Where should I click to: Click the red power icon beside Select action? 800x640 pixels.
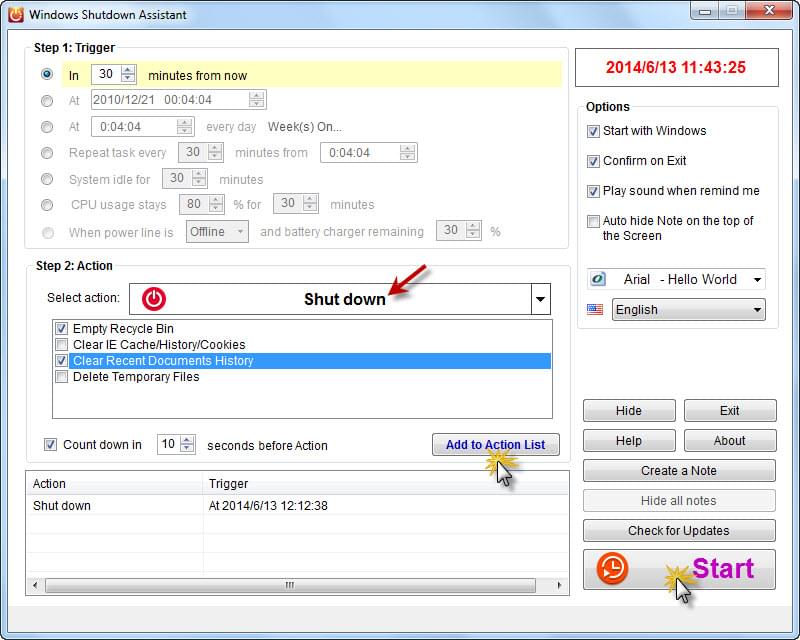pyautogui.click(x=153, y=298)
